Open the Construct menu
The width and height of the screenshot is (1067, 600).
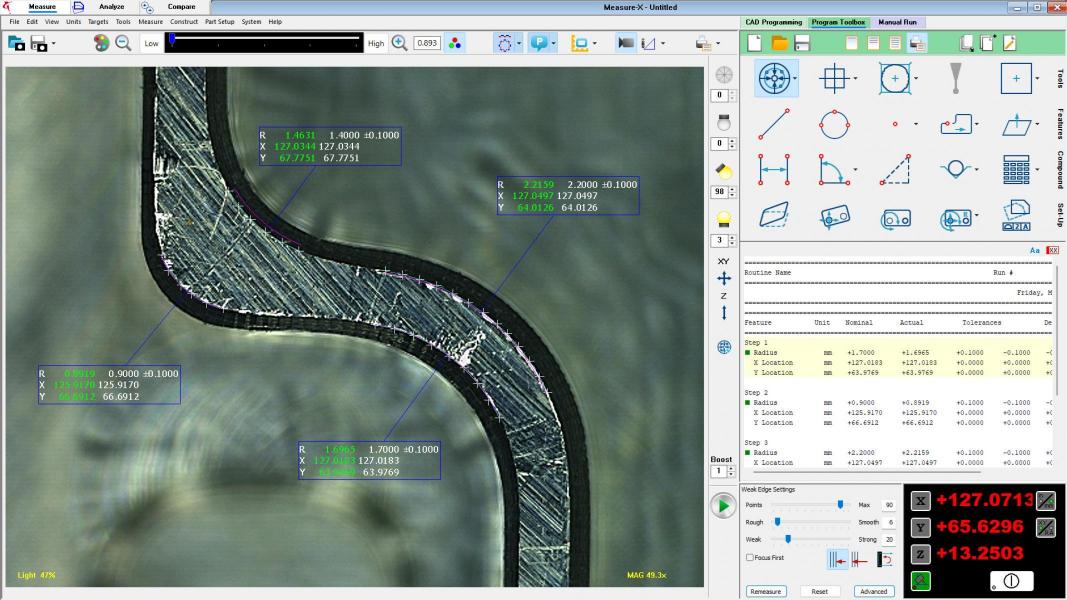184,22
